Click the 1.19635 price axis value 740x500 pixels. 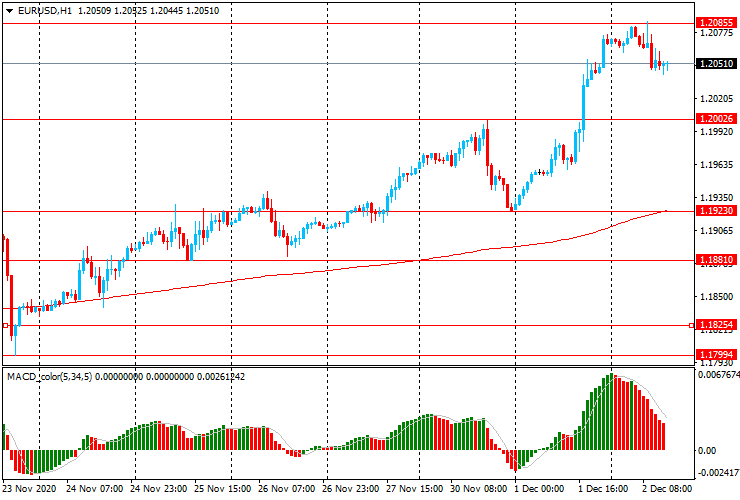[x=716, y=164]
